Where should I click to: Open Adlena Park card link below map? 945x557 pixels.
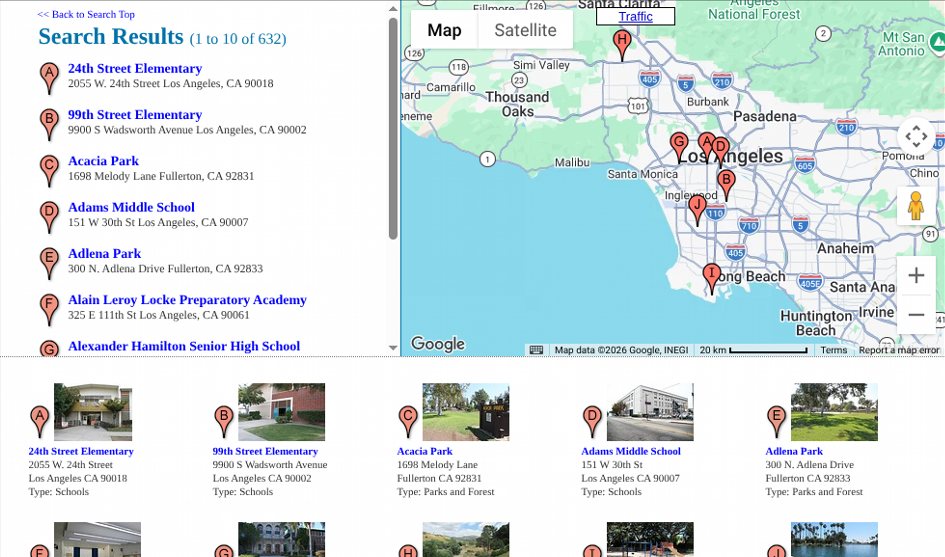pyautogui.click(x=794, y=452)
